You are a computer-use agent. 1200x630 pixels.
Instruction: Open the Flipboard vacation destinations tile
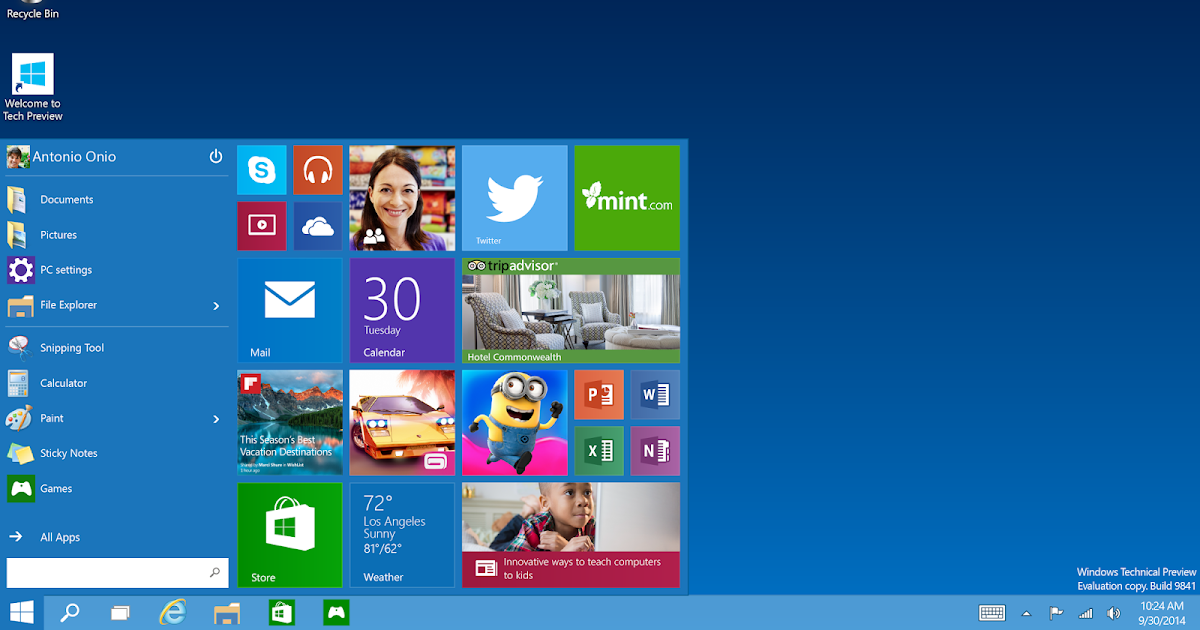point(290,422)
